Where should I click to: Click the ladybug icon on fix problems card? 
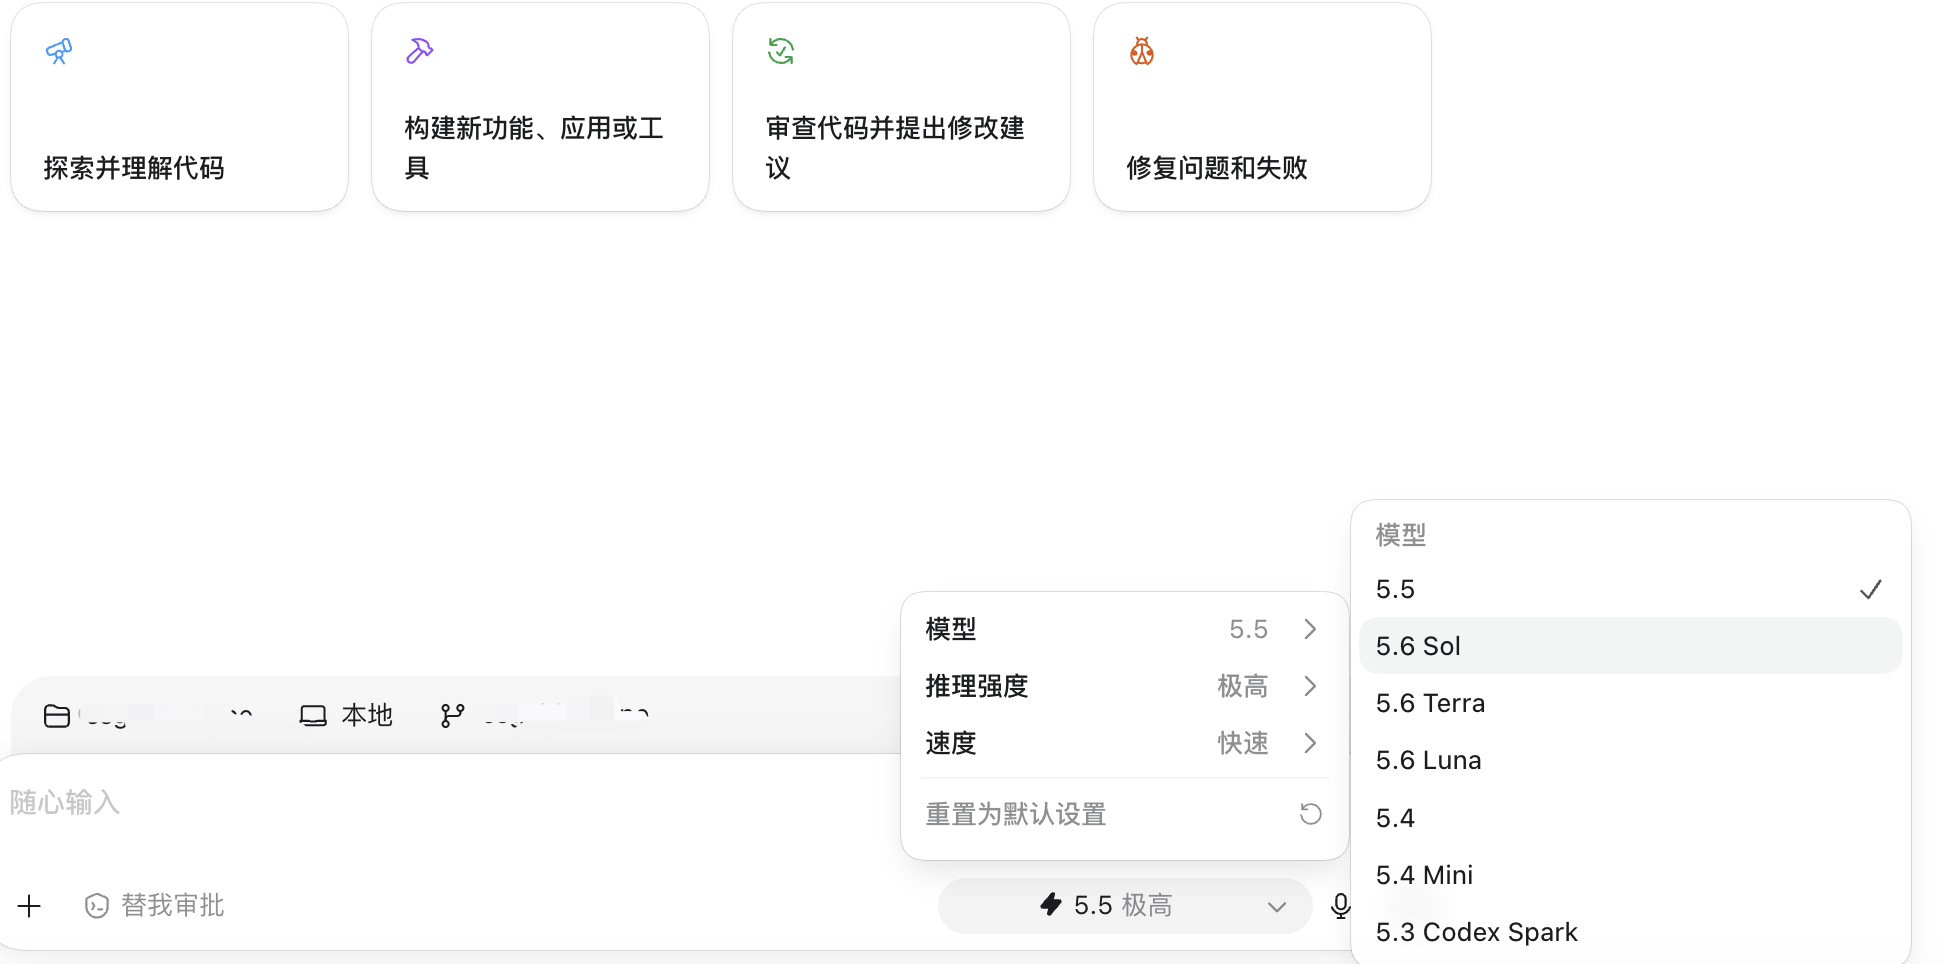point(1142,51)
